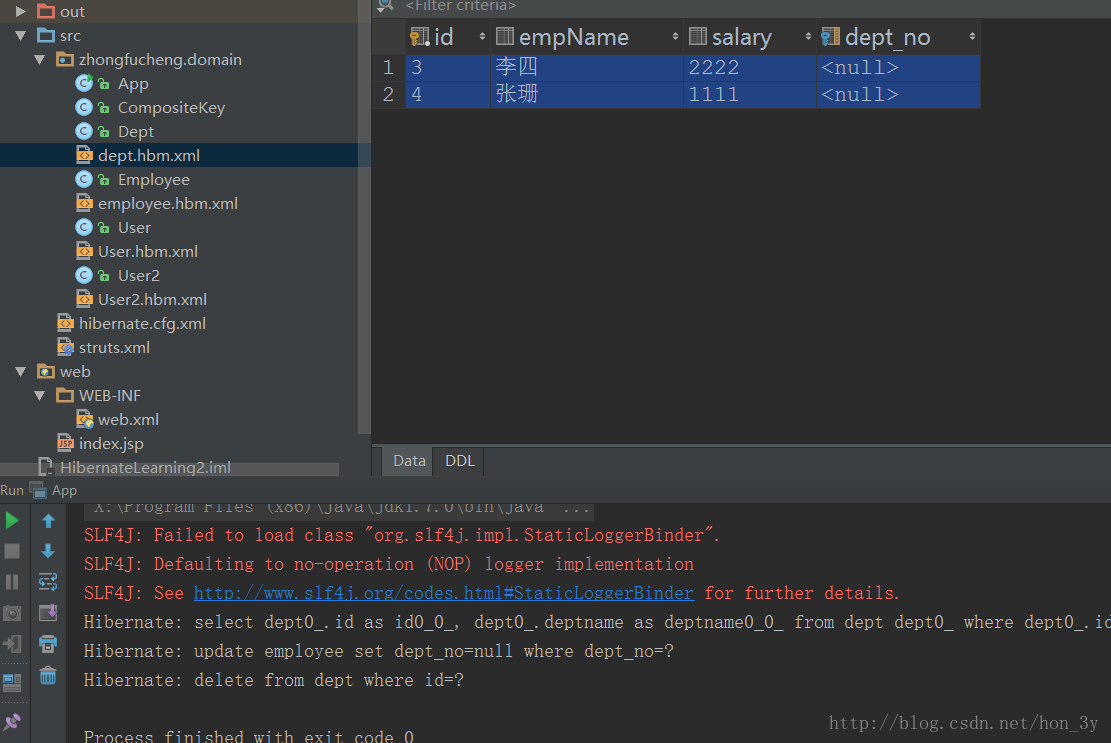Viewport: 1111px width, 743px height.
Task: Open the User class
Action: (x=134, y=227)
